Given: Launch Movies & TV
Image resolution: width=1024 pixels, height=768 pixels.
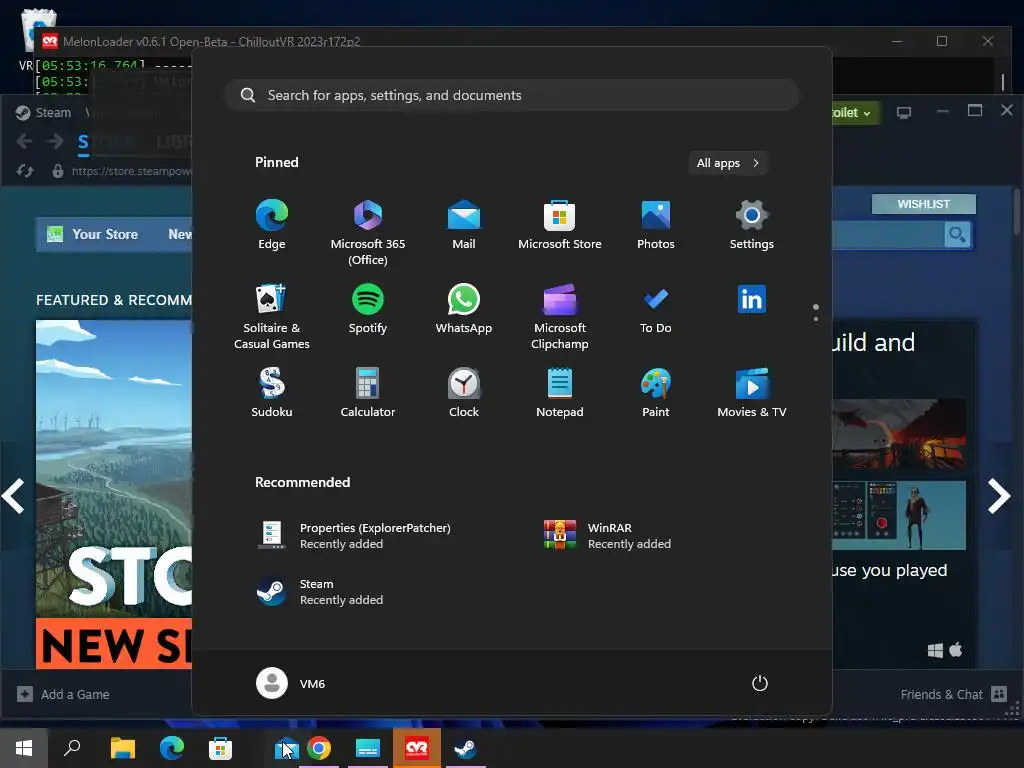Looking at the screenshot, I should [752, 392].
